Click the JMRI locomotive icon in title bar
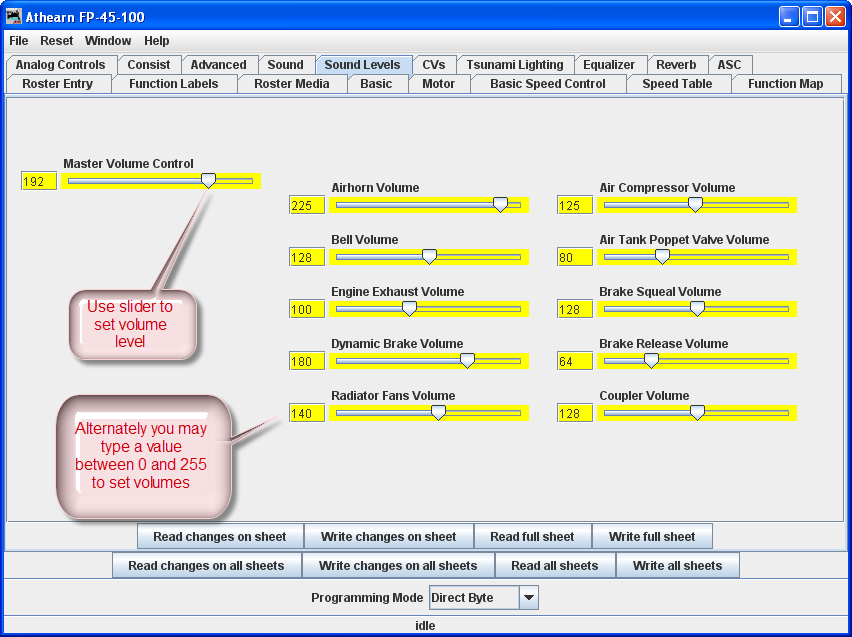852x637 pixels. click(14, 17)
